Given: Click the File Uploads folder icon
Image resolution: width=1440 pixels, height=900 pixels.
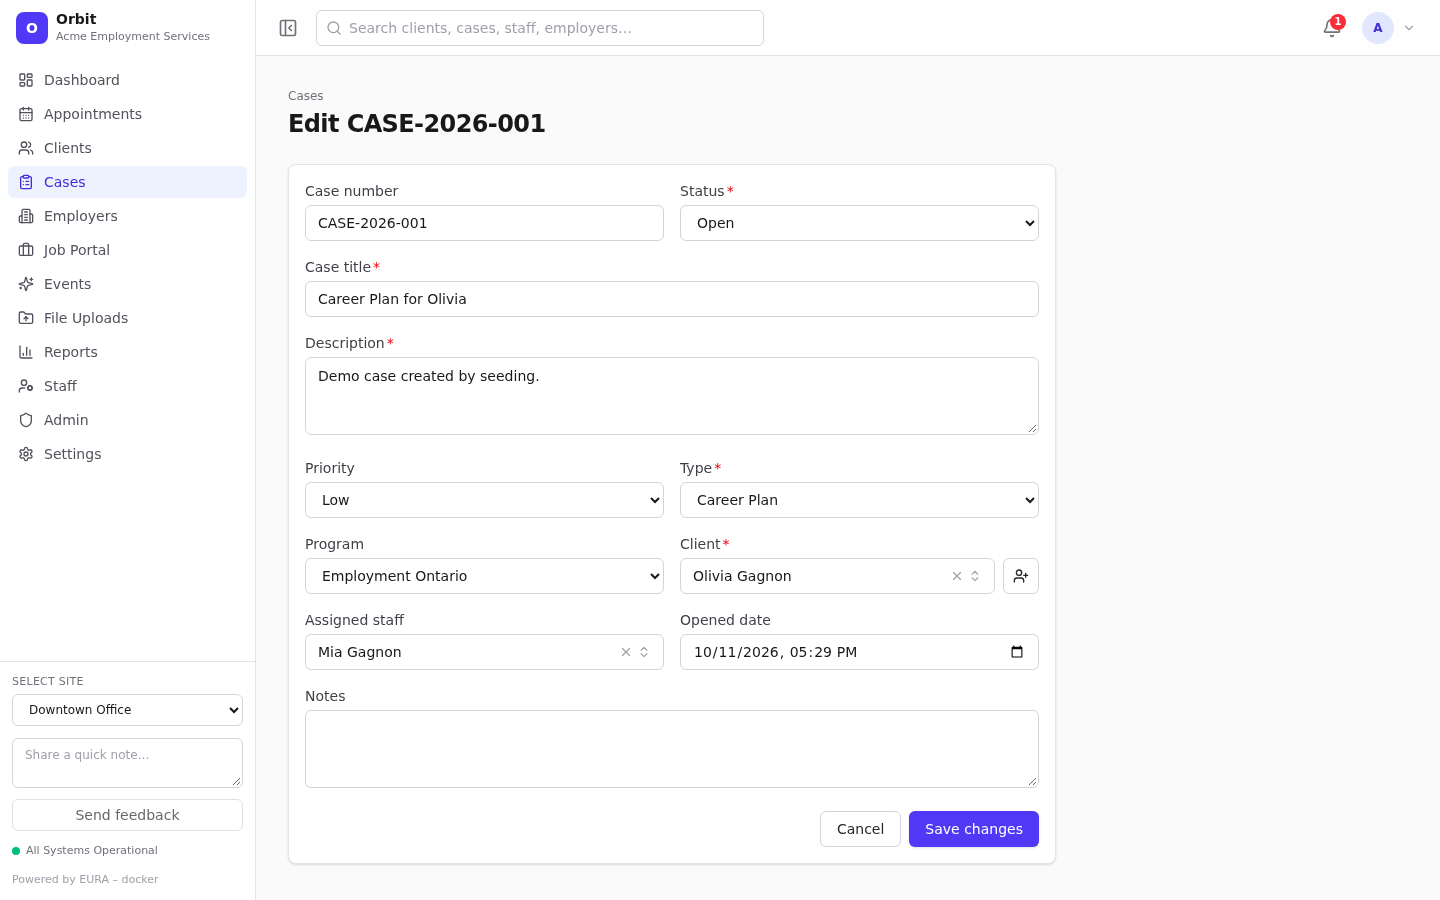Looking at the screenshot, I should [x=26, y=318].
